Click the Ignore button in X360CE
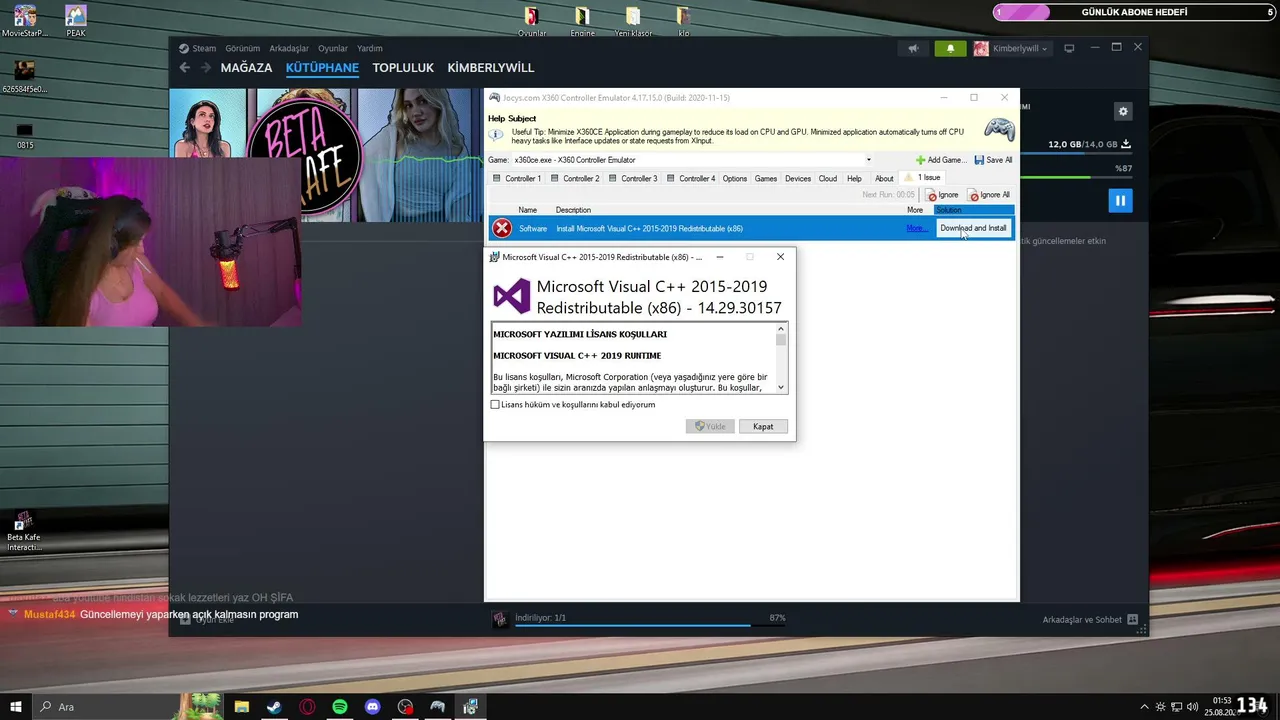The image size is (1280, 720). [x=942, y=195]
